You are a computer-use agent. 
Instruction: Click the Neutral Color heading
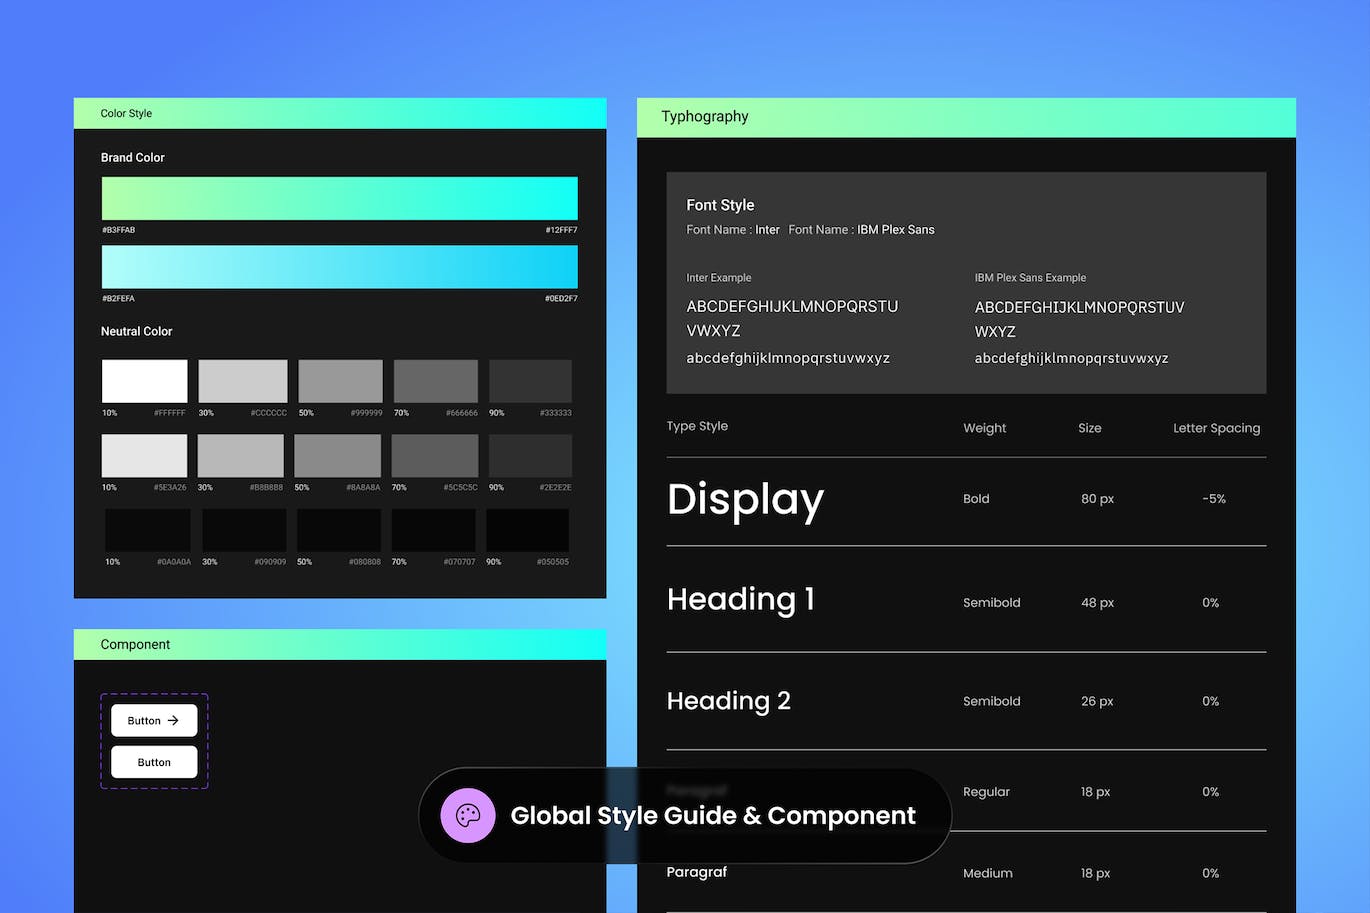click(136, 331)
